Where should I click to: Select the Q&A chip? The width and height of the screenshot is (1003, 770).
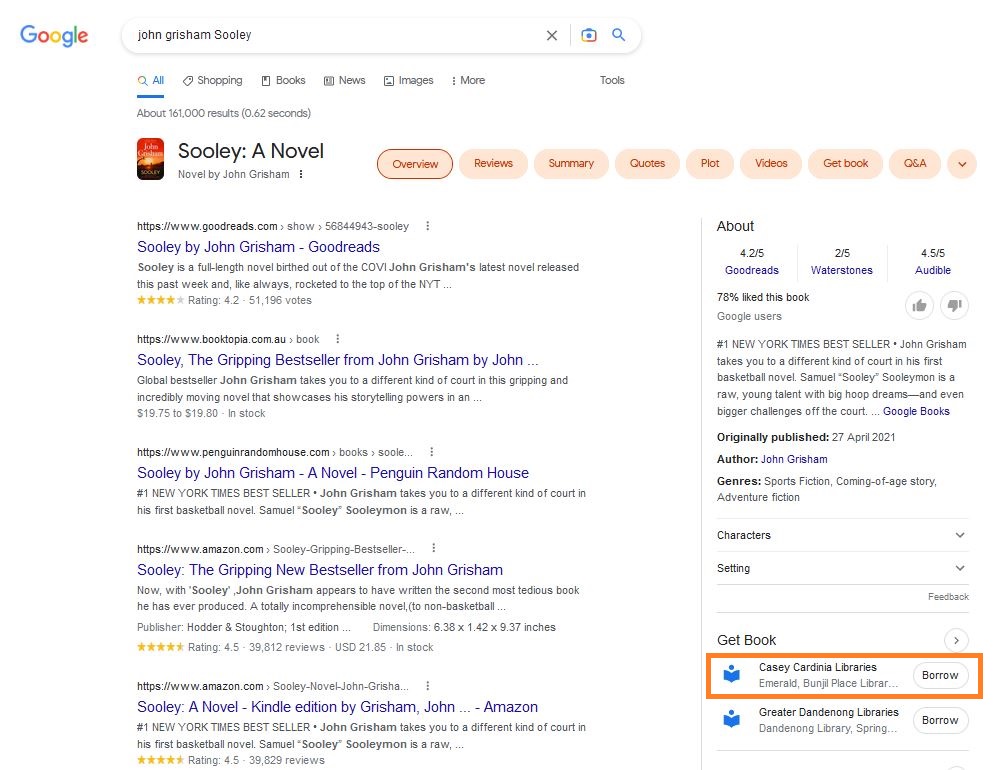(915, 164)
